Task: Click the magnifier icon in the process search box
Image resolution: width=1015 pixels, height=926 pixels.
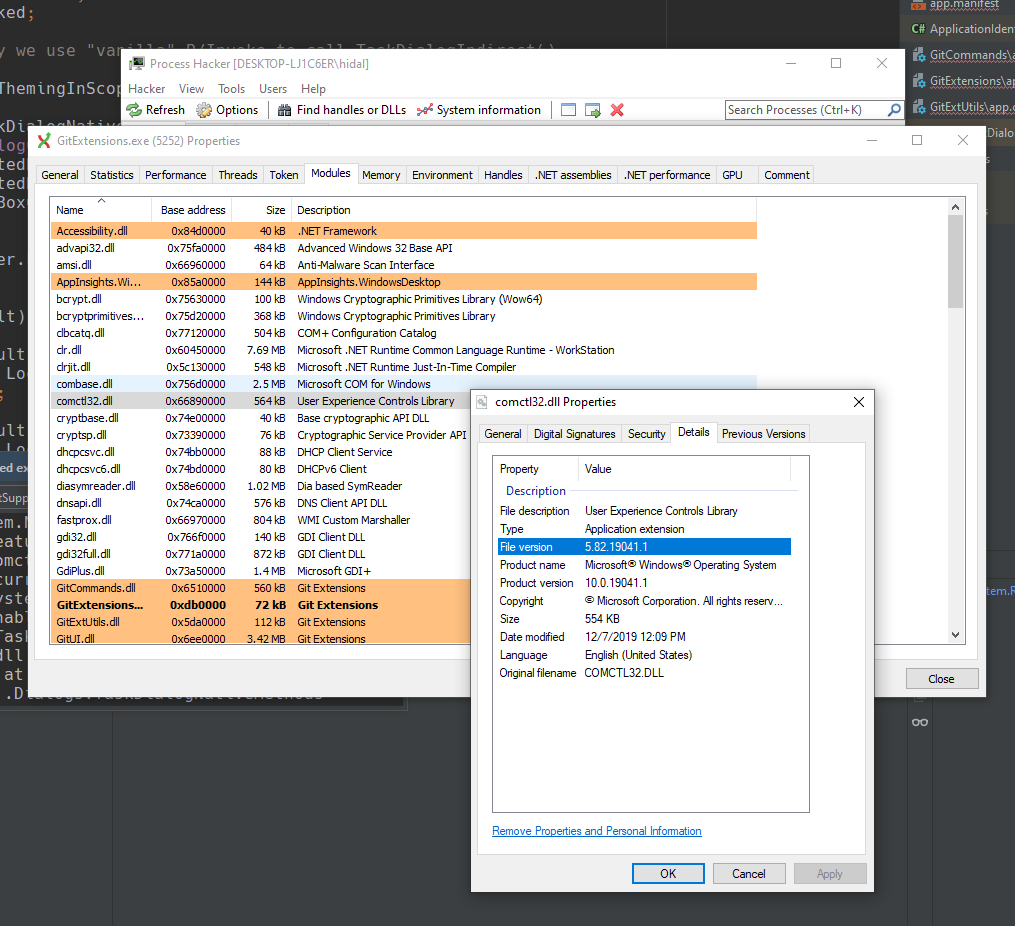Action: tap(893, 109)
